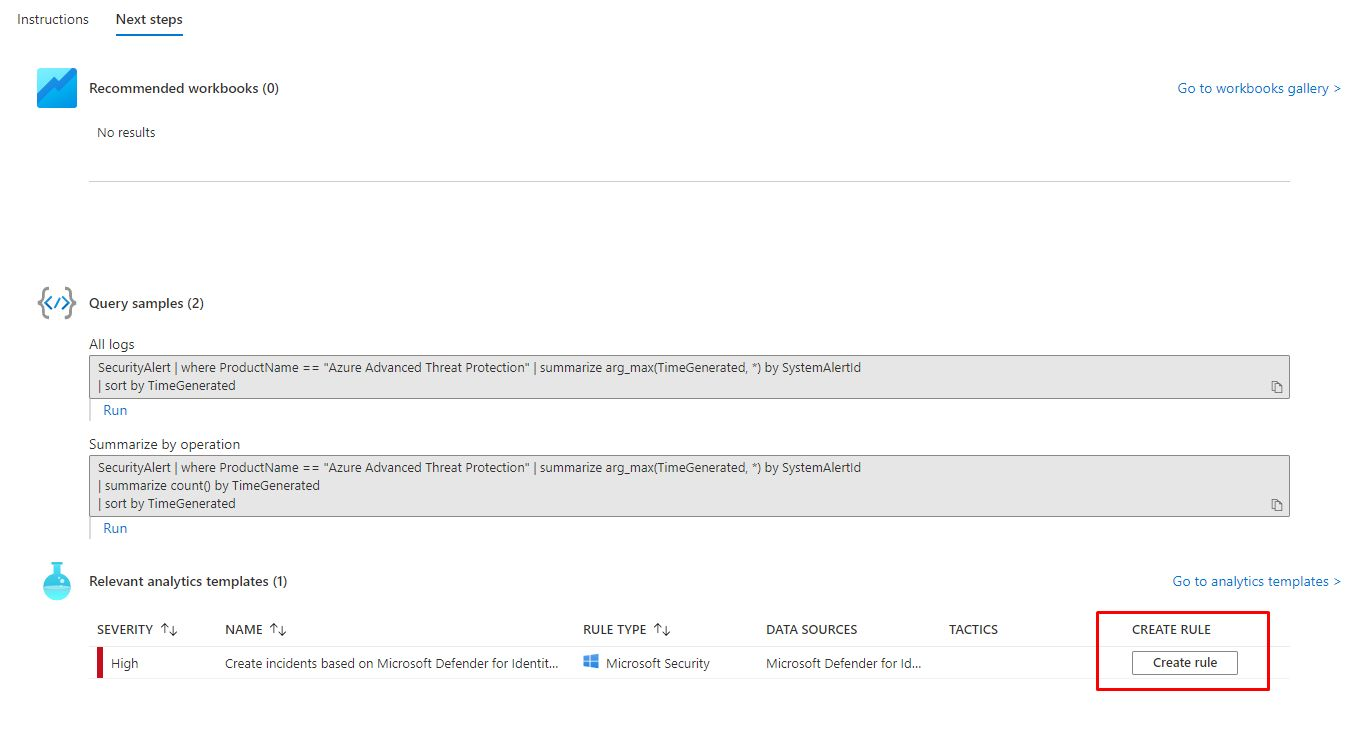Click the Recommended workbooks chart icon
This screenshot has width=1352, height=750.
57,88
